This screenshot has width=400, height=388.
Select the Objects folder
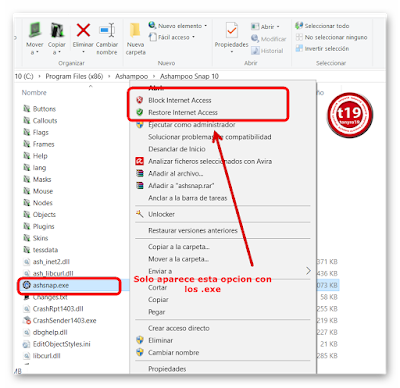pos(39,214)
